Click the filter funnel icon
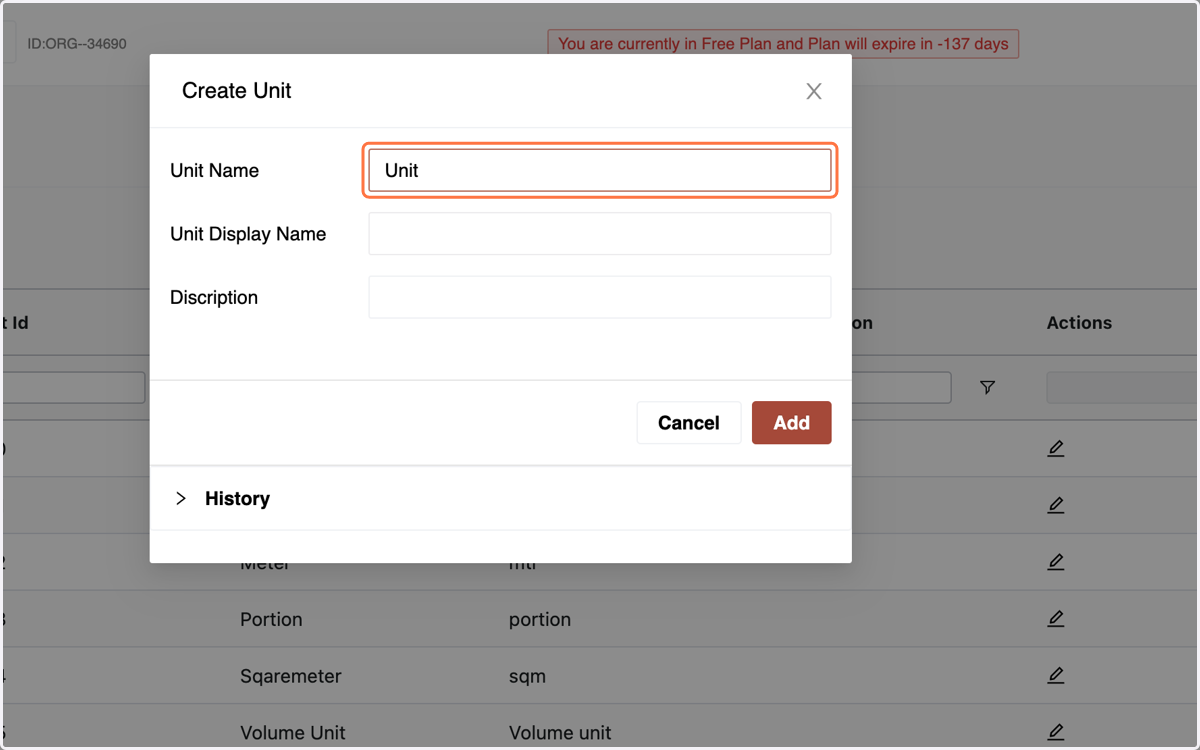The image size is (1200, 750). [987, 387]
